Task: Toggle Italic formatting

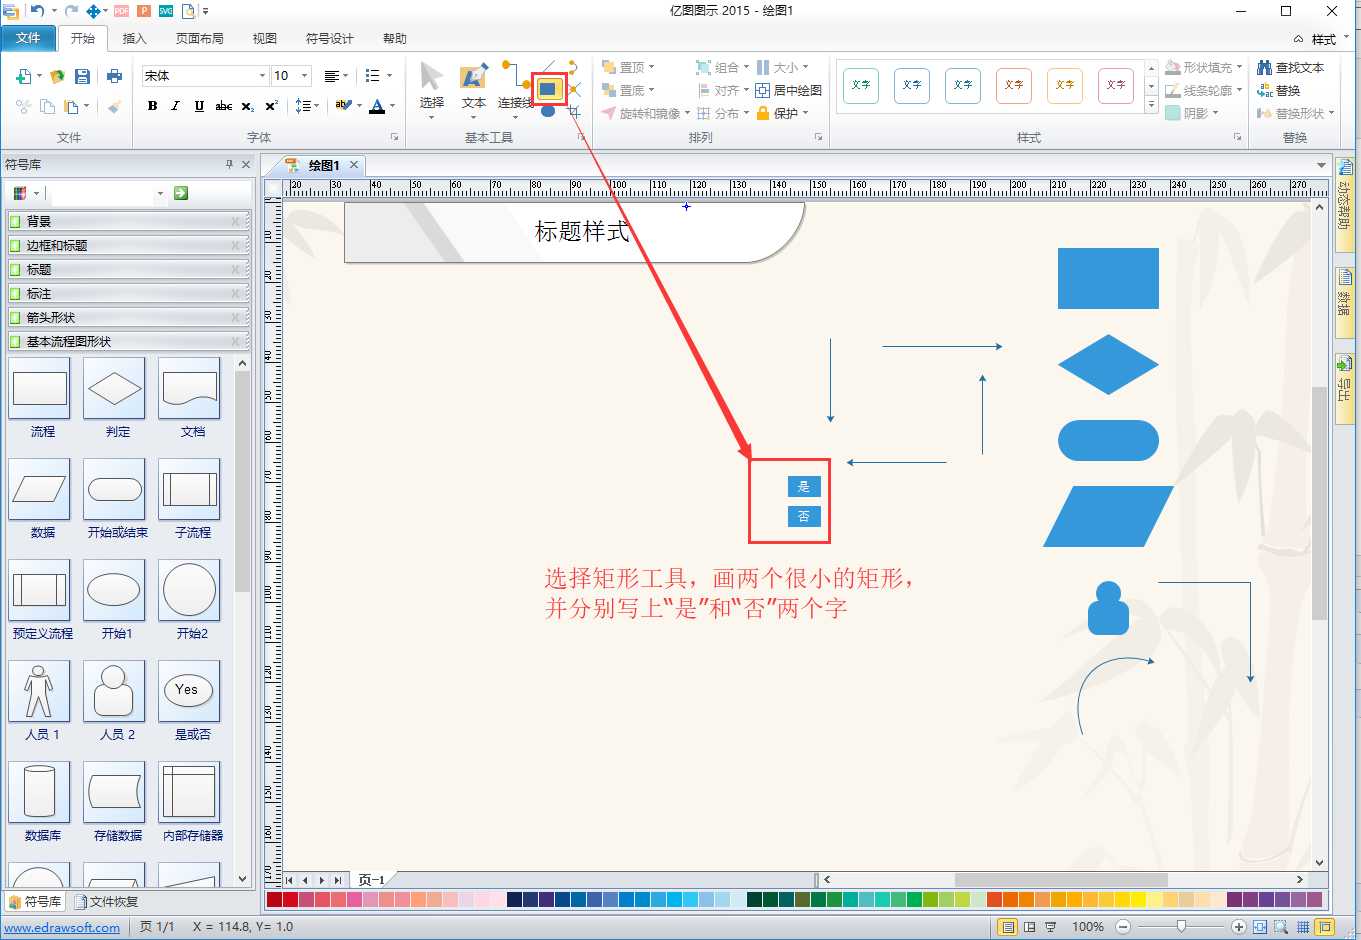Action: pos(175,106)
